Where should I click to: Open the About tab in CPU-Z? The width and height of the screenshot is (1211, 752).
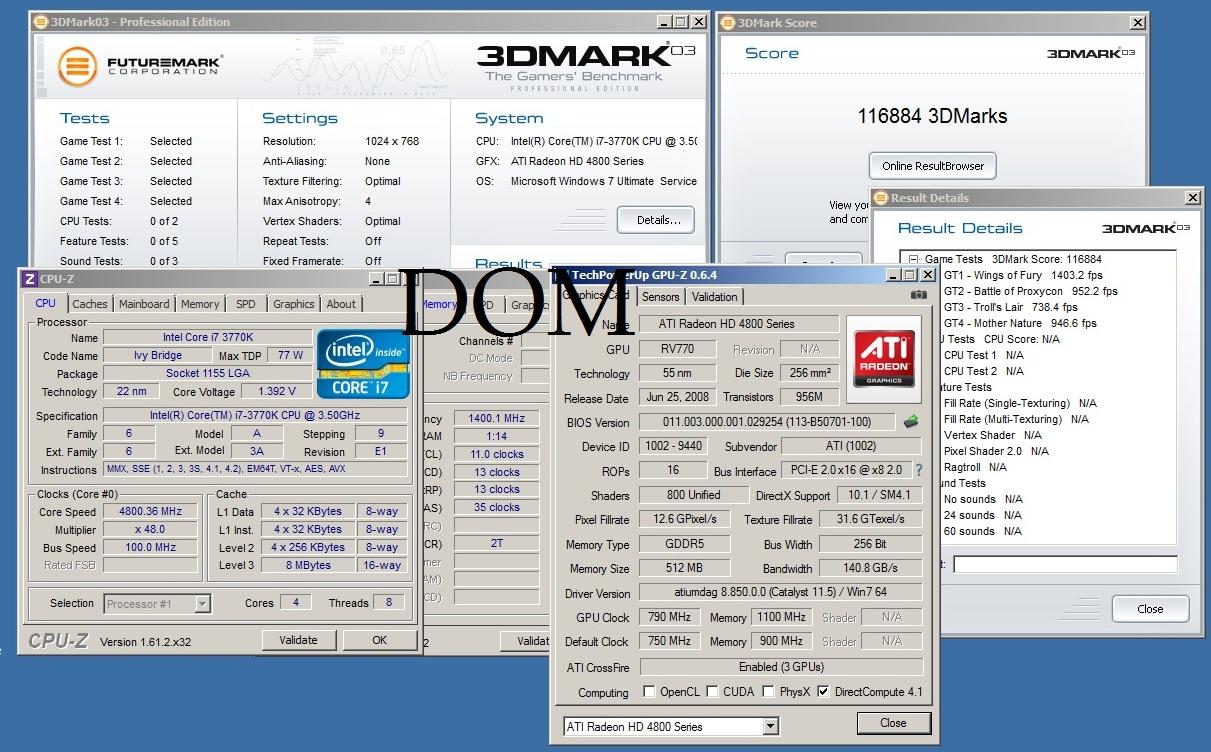click(x=341, y=304)
